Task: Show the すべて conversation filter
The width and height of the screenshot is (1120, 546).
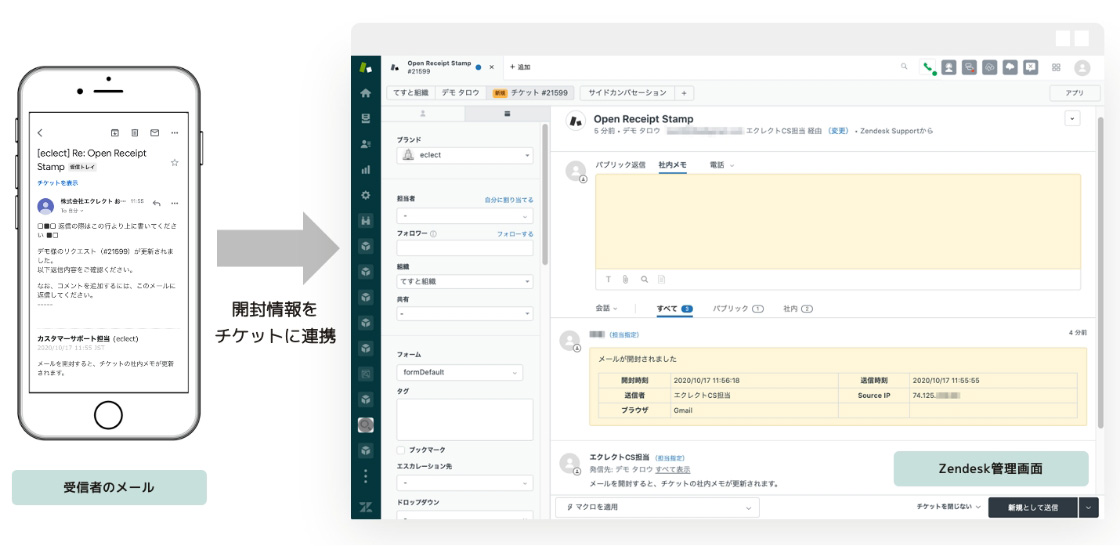Action: pyautogui.click(x=674, y=309)
